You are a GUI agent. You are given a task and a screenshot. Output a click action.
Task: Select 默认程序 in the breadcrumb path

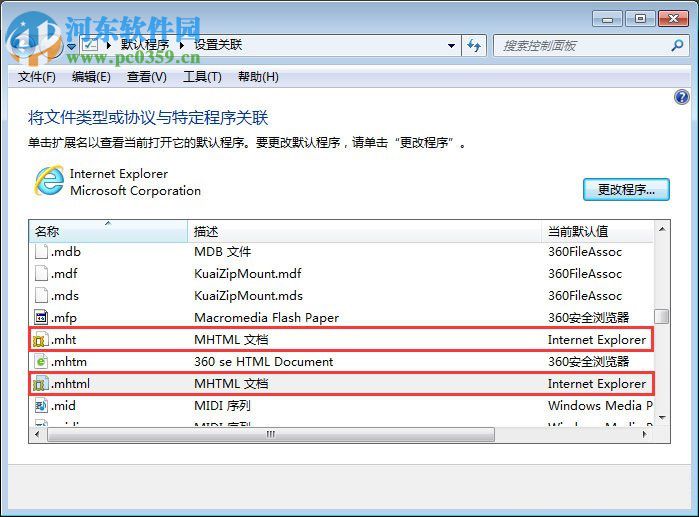145,45
